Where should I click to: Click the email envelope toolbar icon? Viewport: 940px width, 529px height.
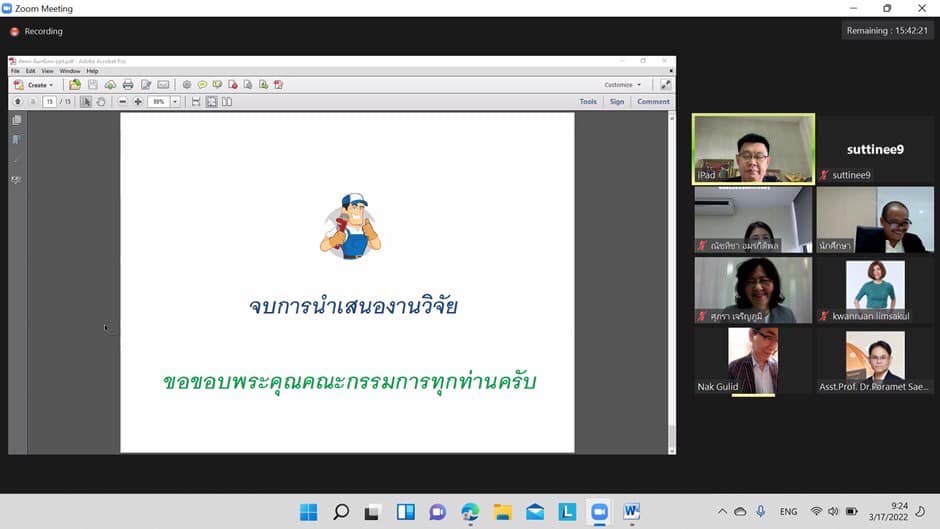click(x=163, y=85)
